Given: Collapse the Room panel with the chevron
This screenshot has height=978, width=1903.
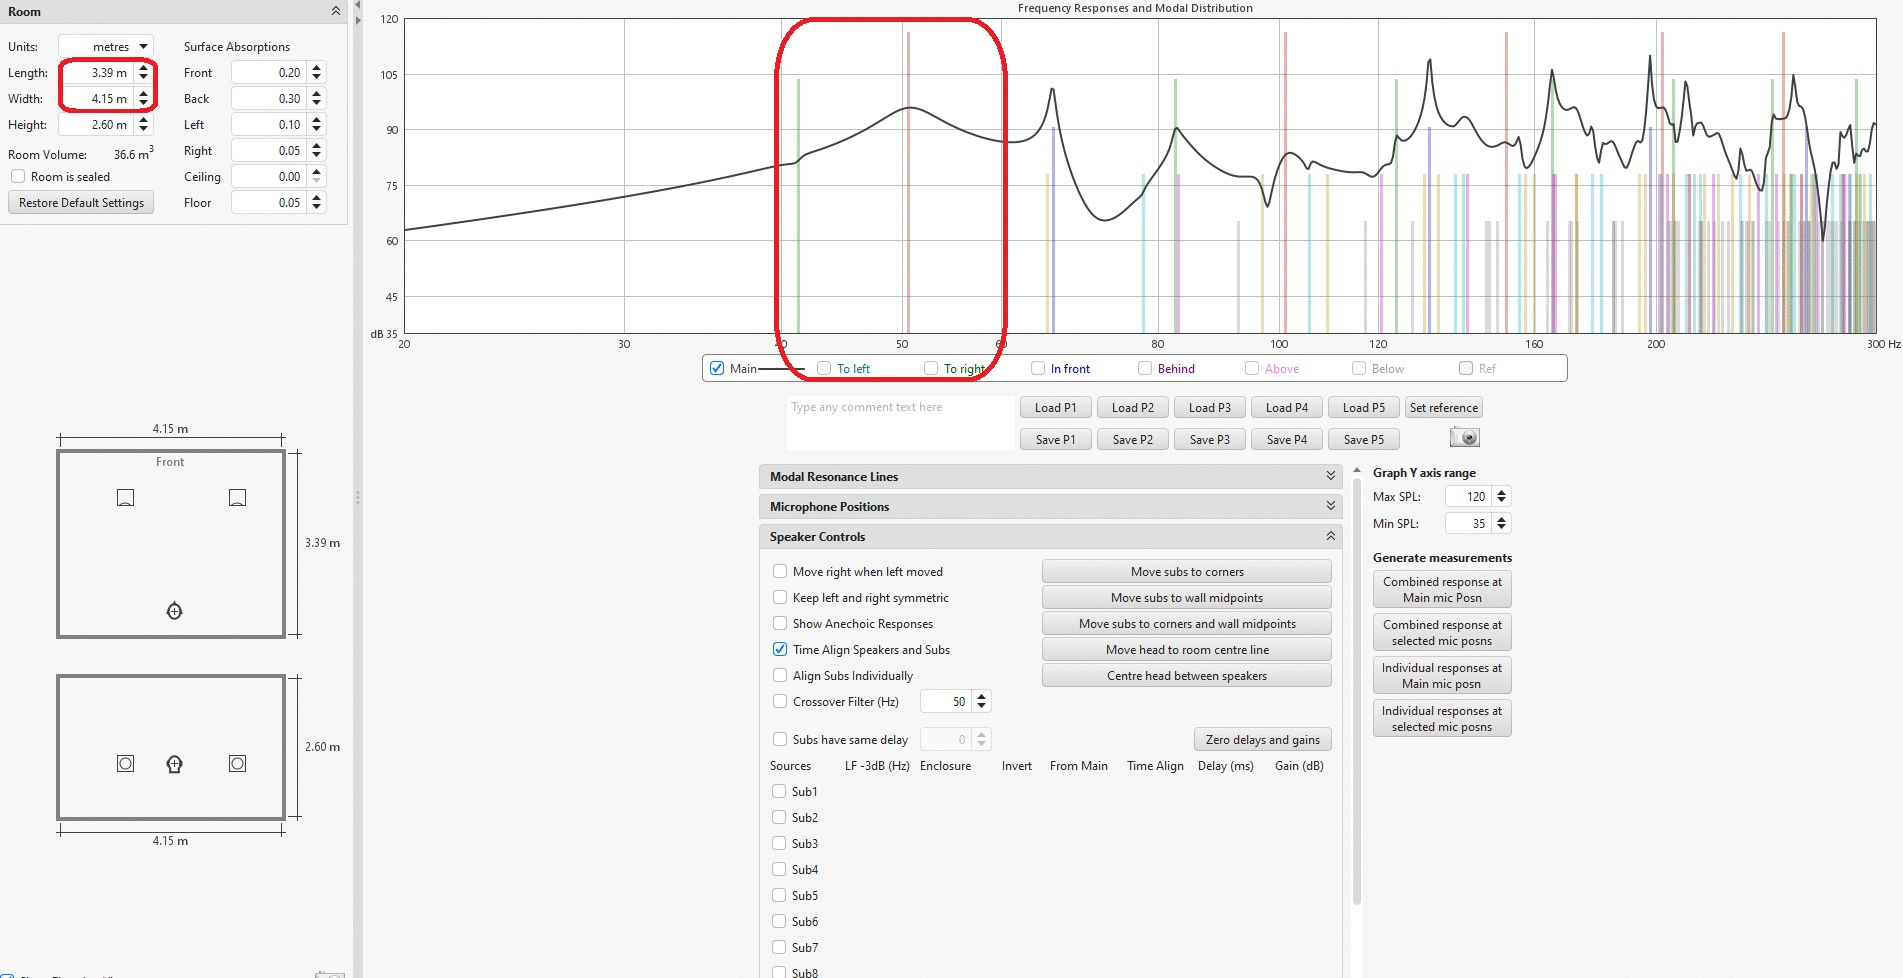Looking at the screenshot, I should pyautogui.click(x=336, y=12).
